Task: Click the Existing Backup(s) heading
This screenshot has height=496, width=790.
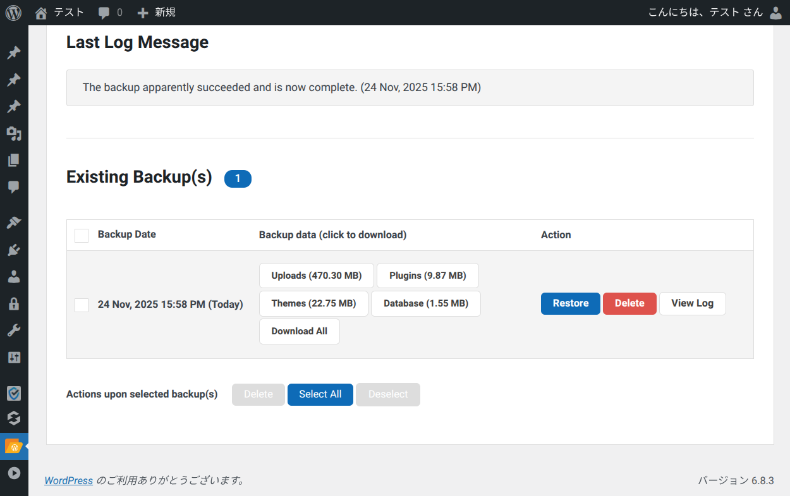Action: [139, 177]
